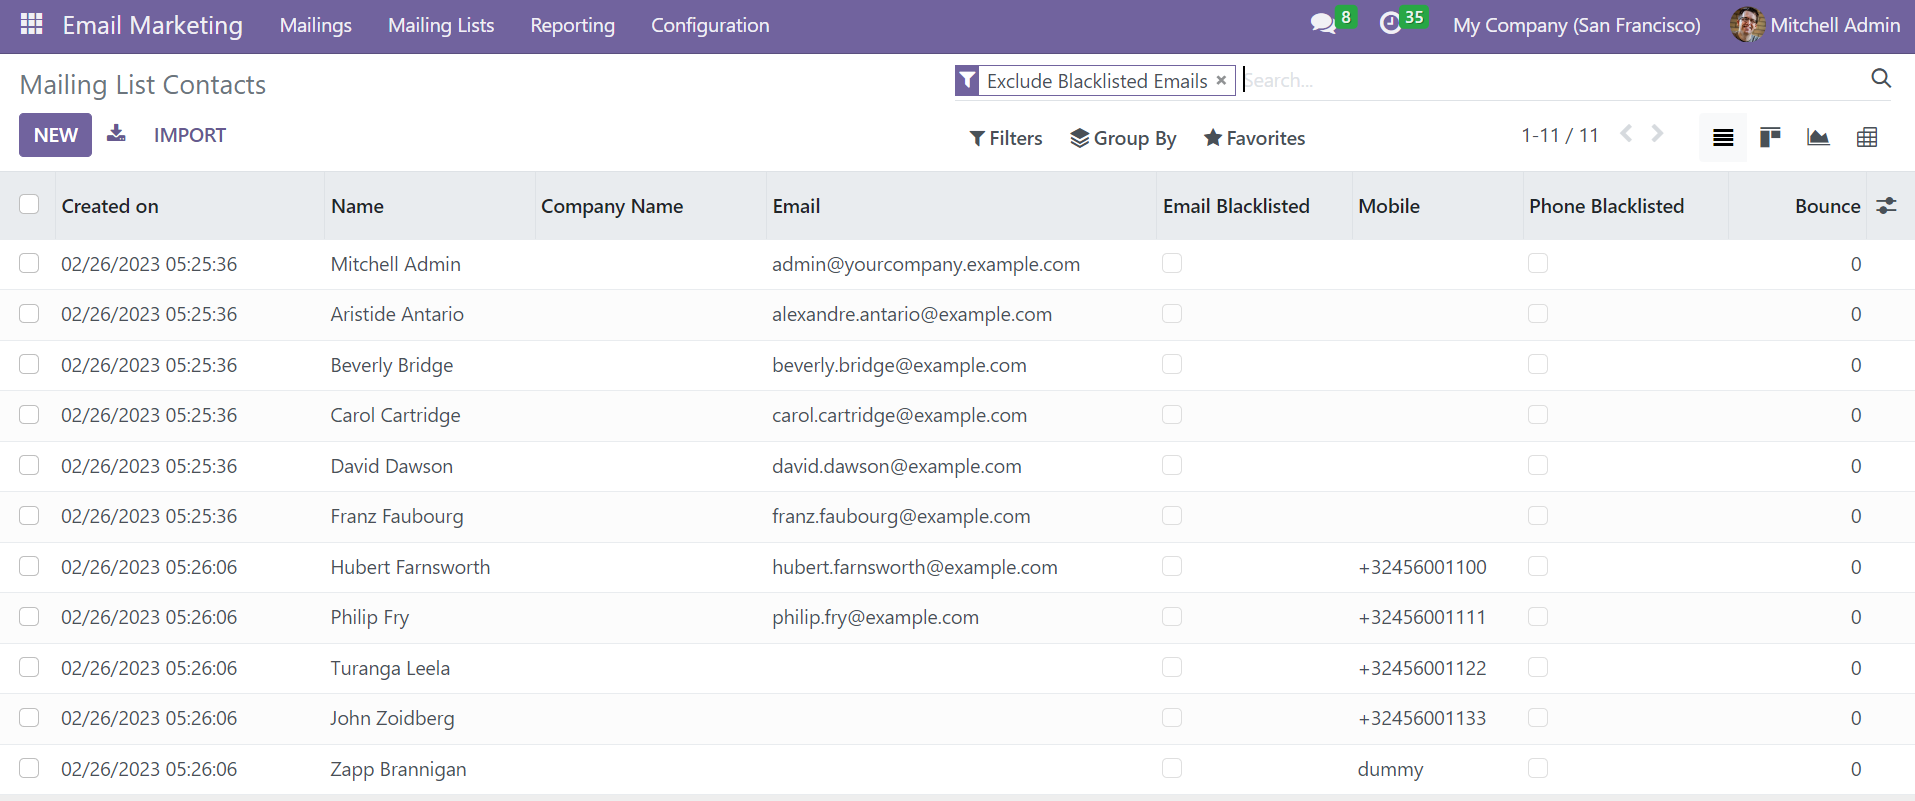The height and width of the screenshot is (801, 1915).
Task: Click mobile number +32456001100
Action: point(1422,567)
